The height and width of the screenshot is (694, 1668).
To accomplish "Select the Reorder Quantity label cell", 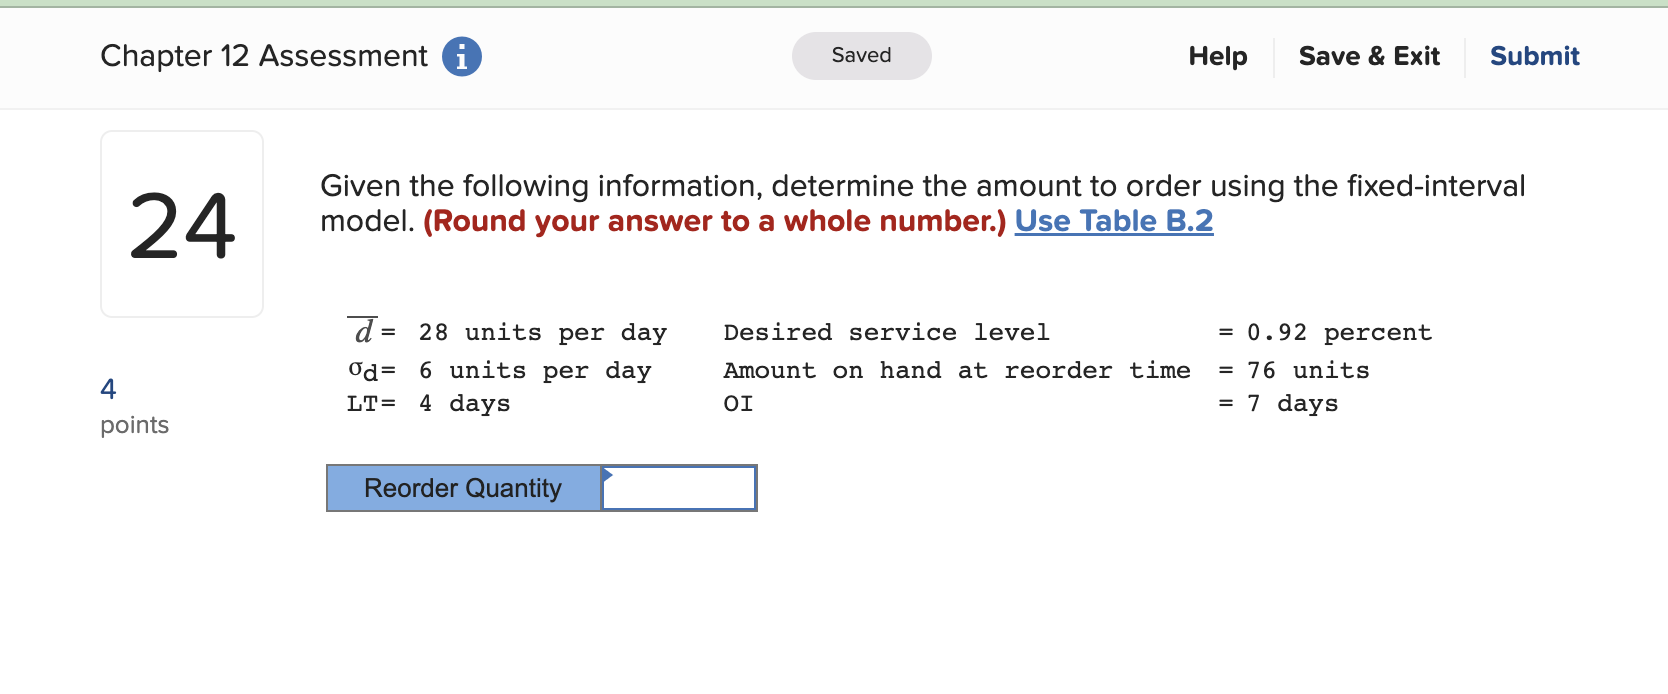I will point(462,488).
